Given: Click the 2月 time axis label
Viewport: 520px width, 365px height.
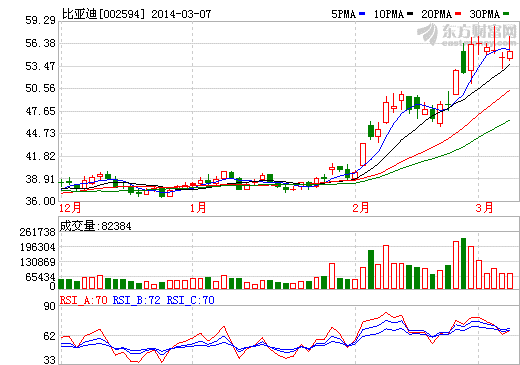Looking at the screenshot, I should (361, 208).
